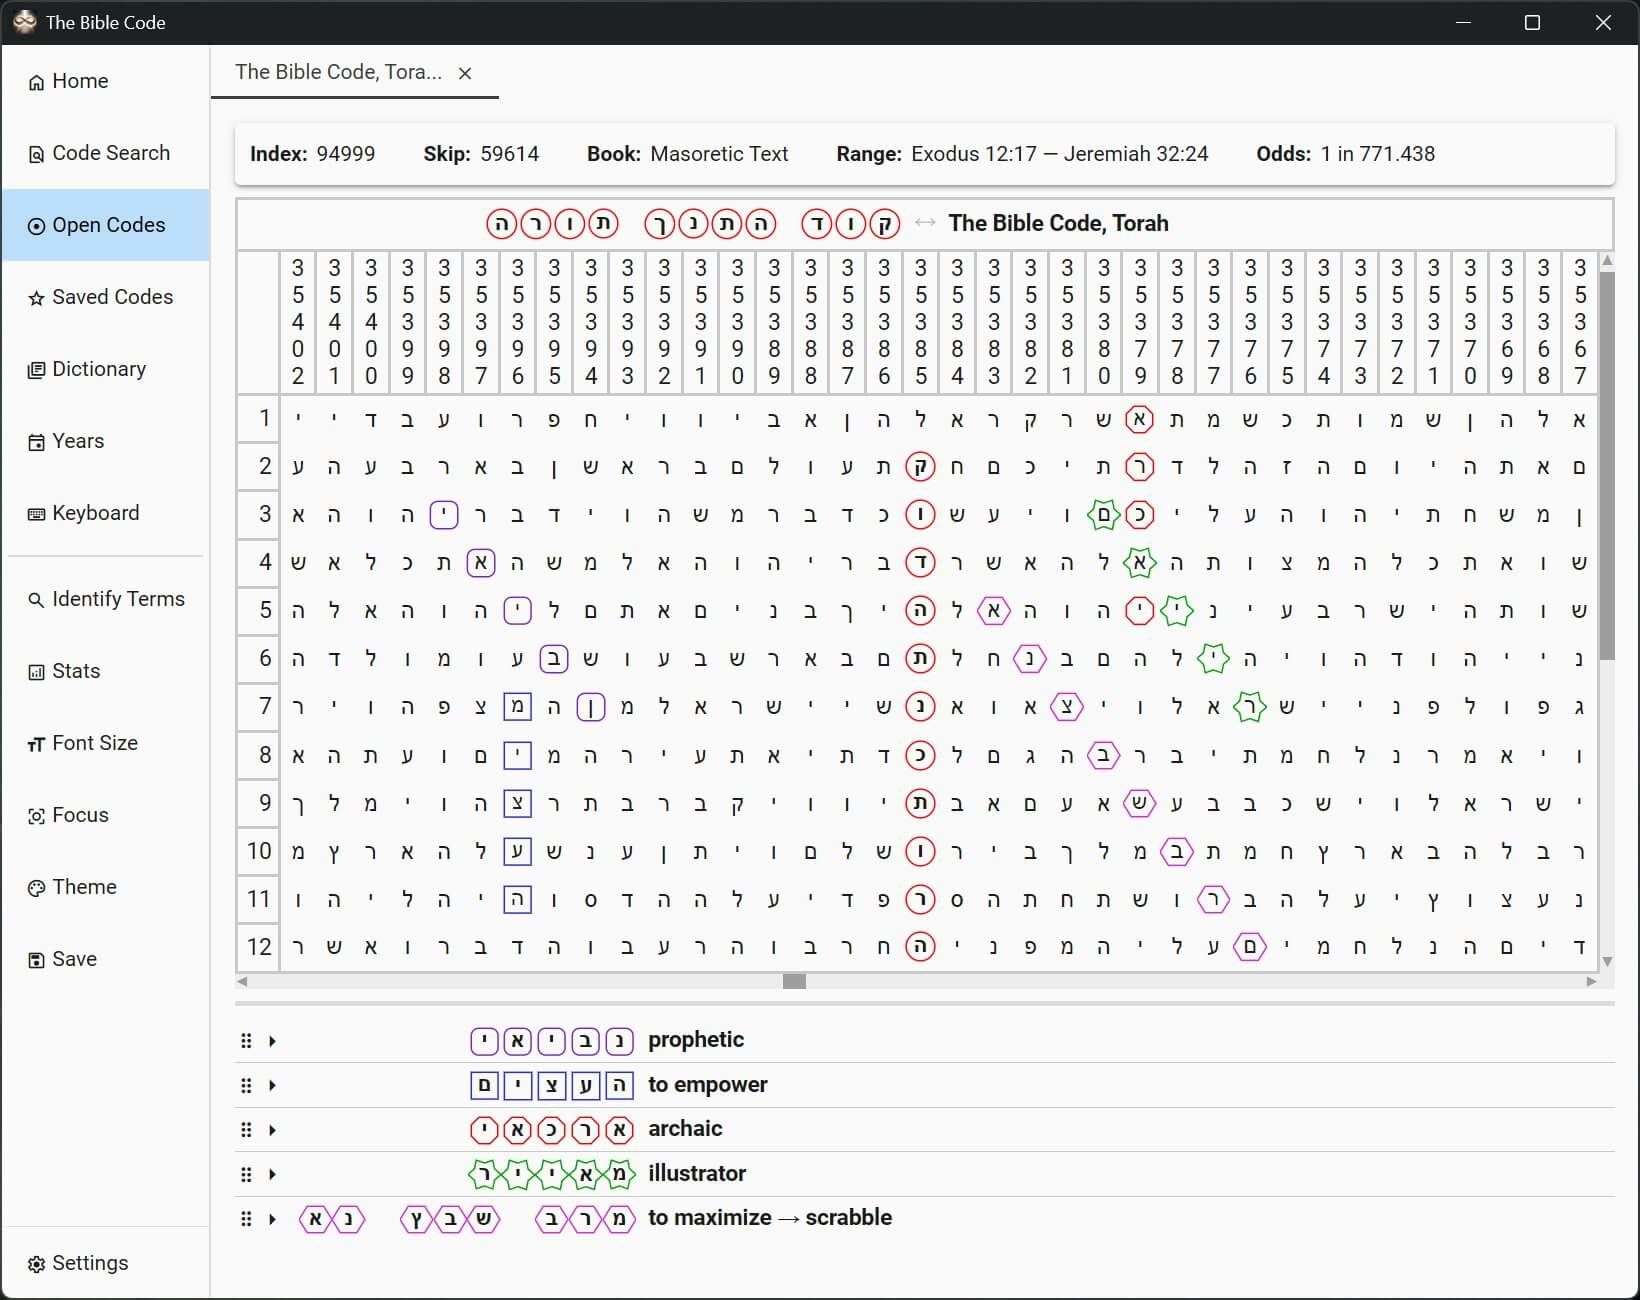Click the drag handle of 'to empower' row
This screenshot has height=1300, width=1640.
tap(246, 1085)
